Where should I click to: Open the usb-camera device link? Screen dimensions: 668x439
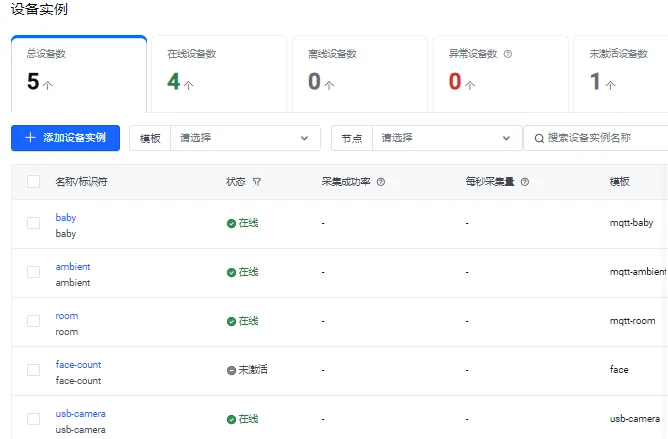(81, 414)
